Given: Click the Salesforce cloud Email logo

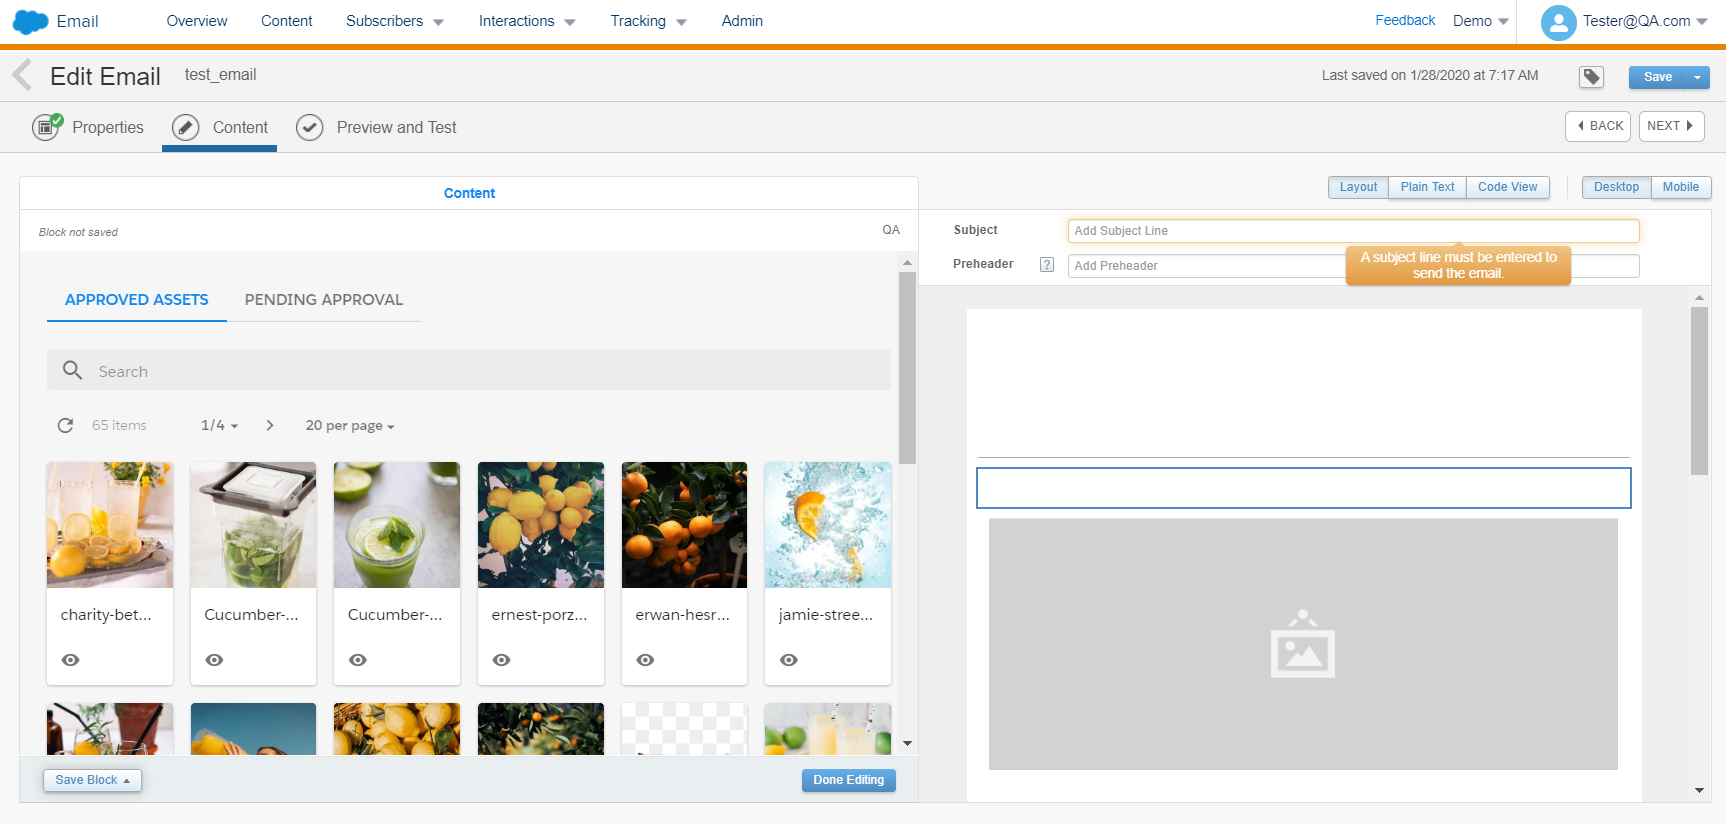Looking at the screenshot, I should click(x=56, y=21).
